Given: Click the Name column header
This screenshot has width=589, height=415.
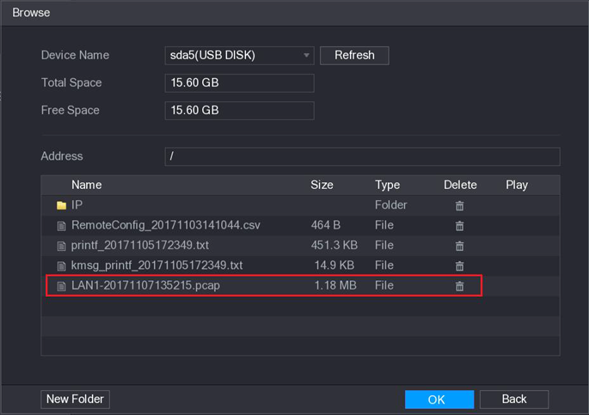Looking at the screenshot, I should [x=86, y=185].
